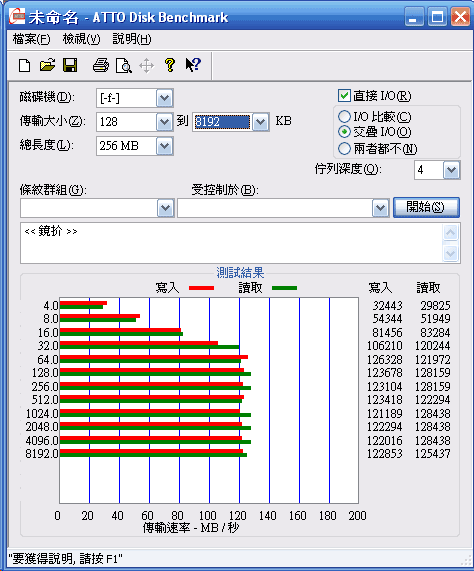Viewport: 474px width, 571px height.
Task: Select the I/O 比較 radio button
Action: point(344,117)
